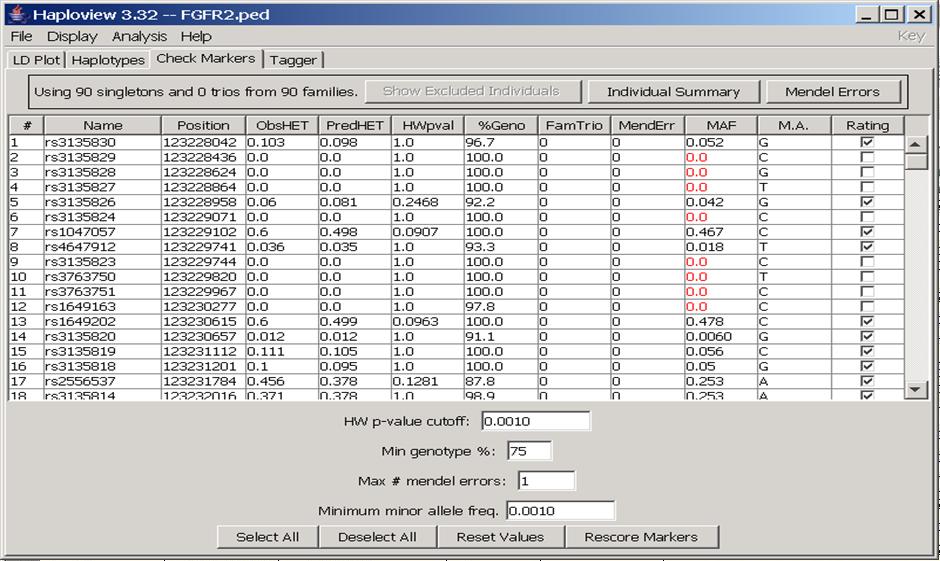This screenshot has height=561, width=940.
Task: Open the Display menu
Action: click(x=72, y=36)
